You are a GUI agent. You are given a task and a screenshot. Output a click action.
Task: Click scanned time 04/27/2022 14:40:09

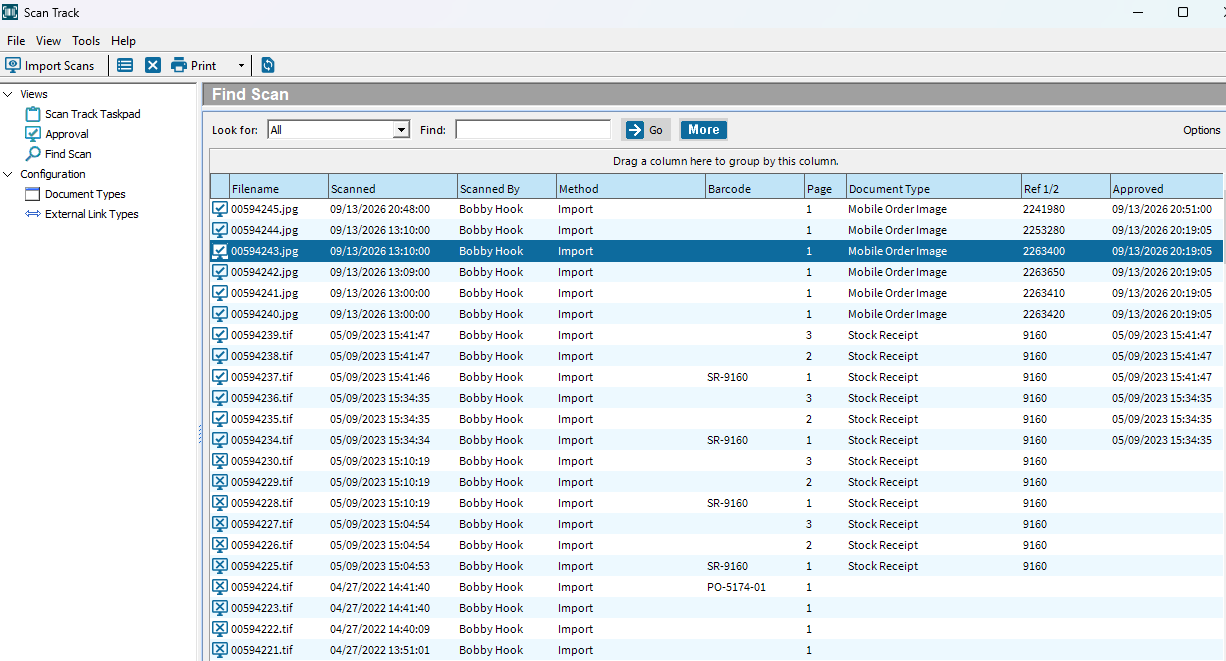(381, 629)
